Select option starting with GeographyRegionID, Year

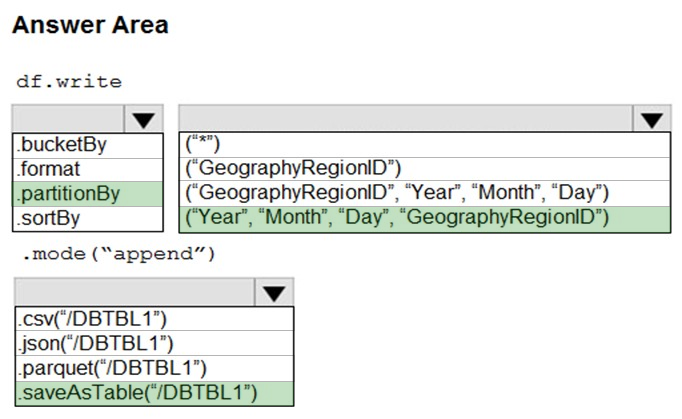tap(425, 194)
